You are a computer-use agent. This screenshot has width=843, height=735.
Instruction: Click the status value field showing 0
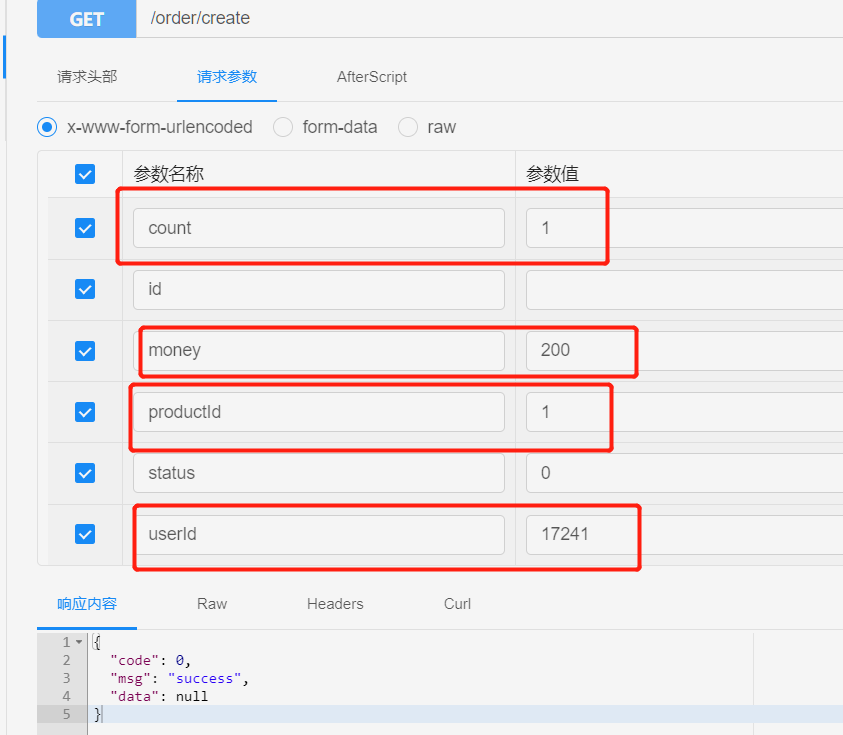(684, 473)
